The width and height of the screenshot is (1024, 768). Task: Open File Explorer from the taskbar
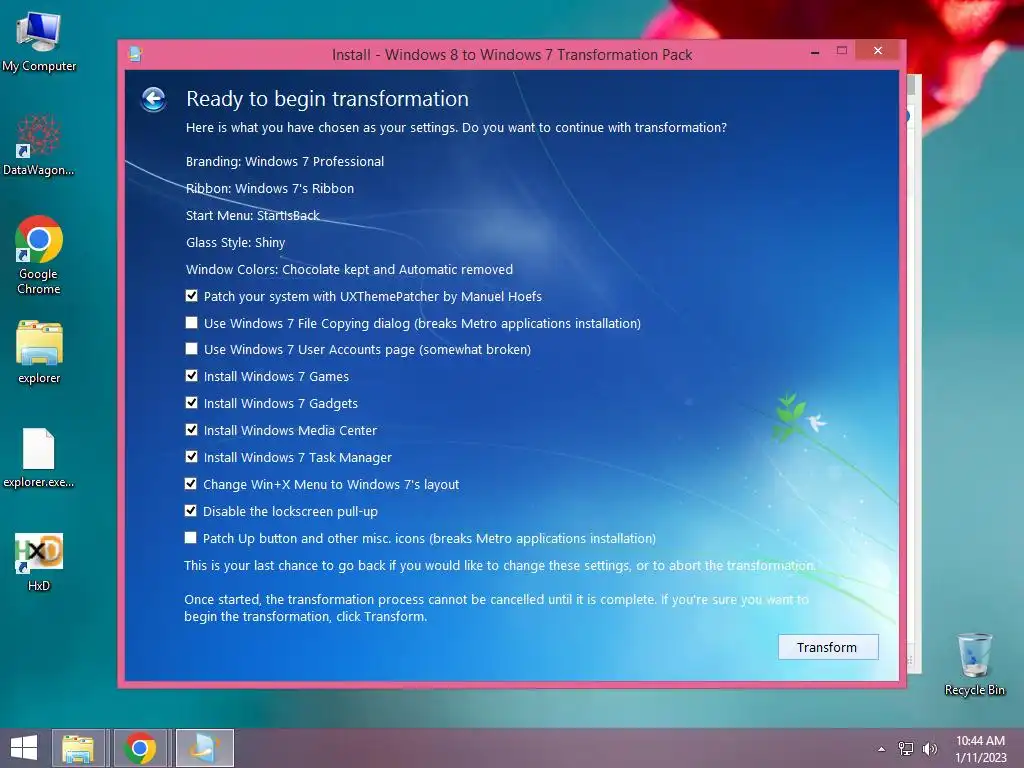(x=78, y=748)
